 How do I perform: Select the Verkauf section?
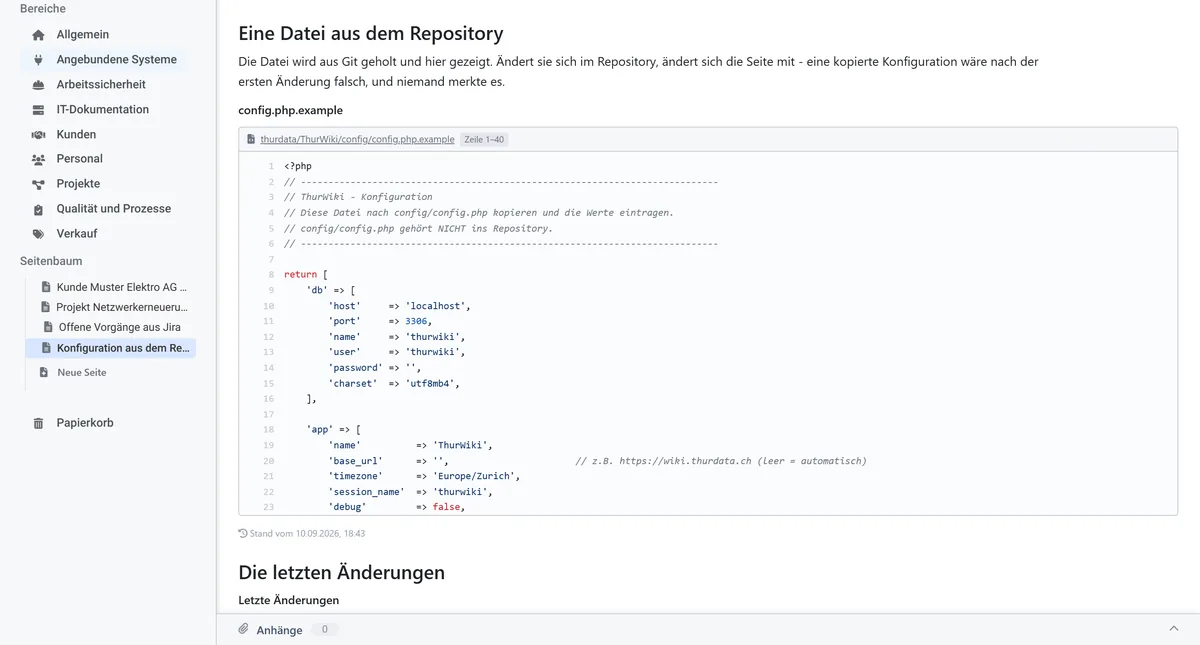(77, 234)
